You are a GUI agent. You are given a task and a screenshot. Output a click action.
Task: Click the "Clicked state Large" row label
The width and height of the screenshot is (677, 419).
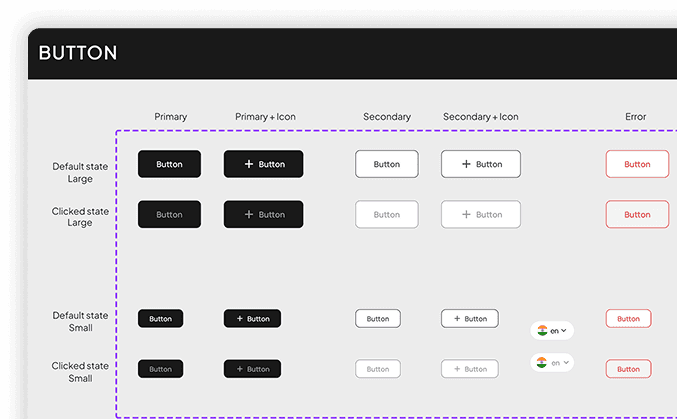80,217
